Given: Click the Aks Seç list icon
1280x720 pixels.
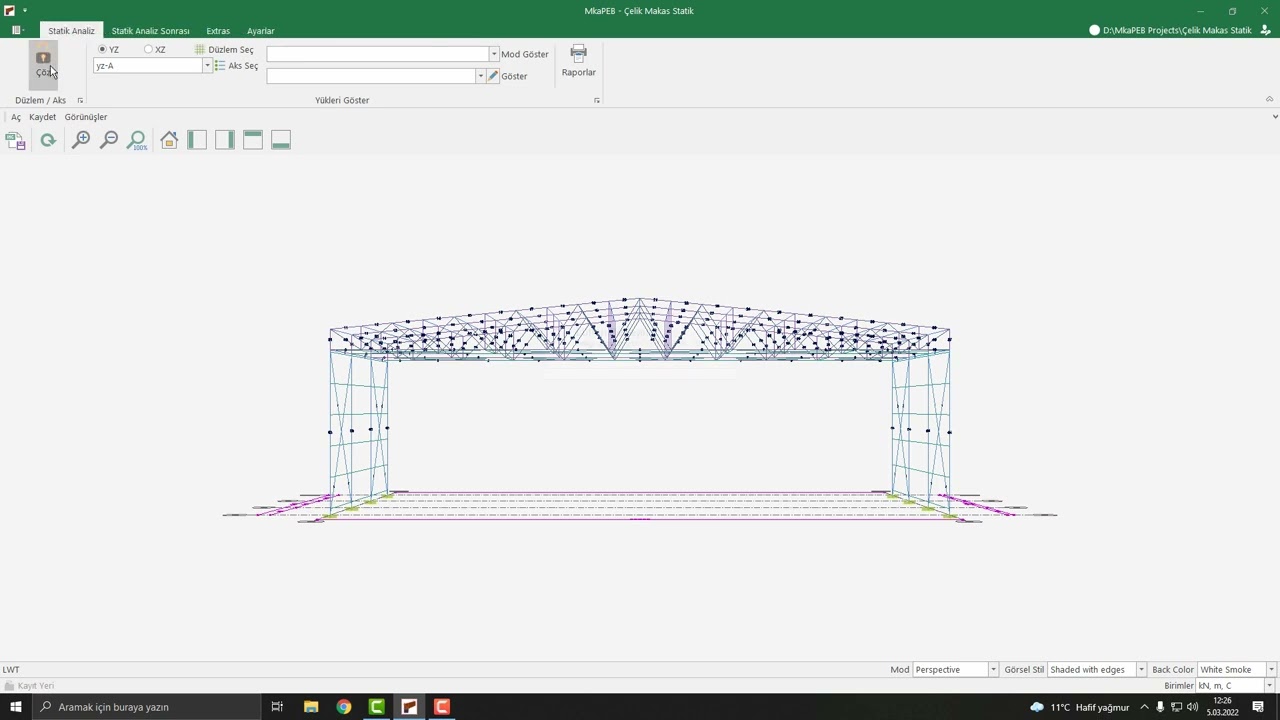Looking at the screenshot, I should [x=220, y=65].
